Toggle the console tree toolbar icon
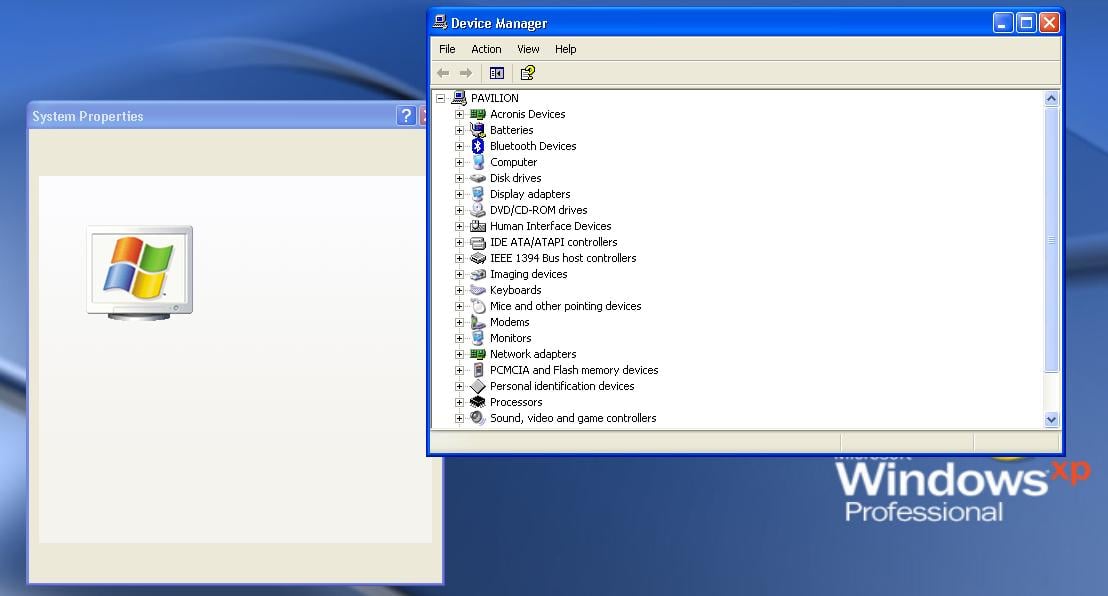The height and width of the screenshot is (596, 1108). [497, 73]
